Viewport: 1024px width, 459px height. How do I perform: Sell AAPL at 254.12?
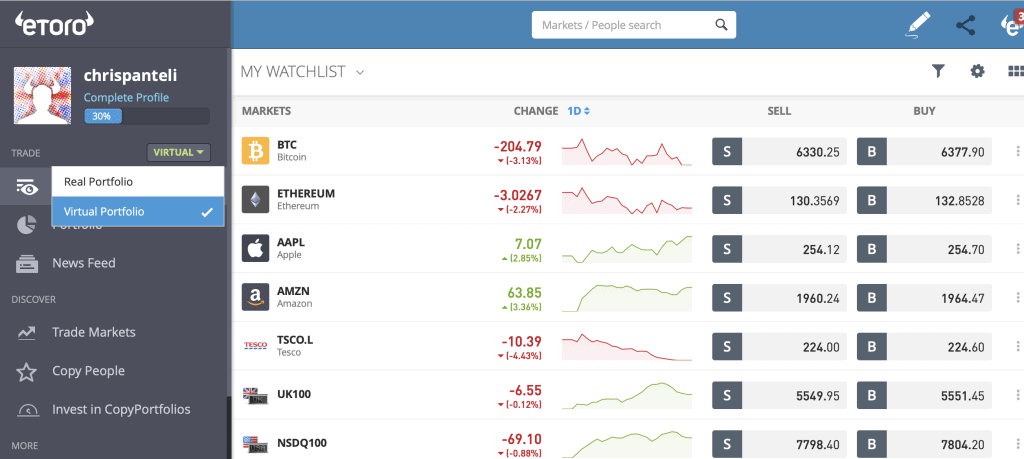(x=779, y=249)
